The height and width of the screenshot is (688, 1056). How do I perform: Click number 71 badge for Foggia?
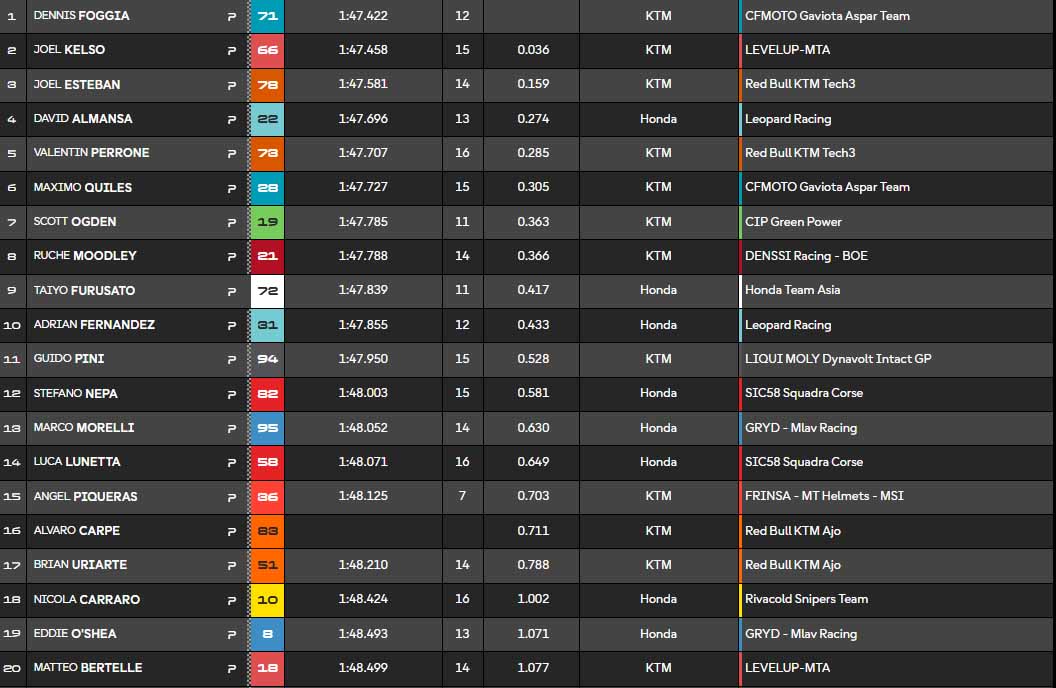click(267, 16)
